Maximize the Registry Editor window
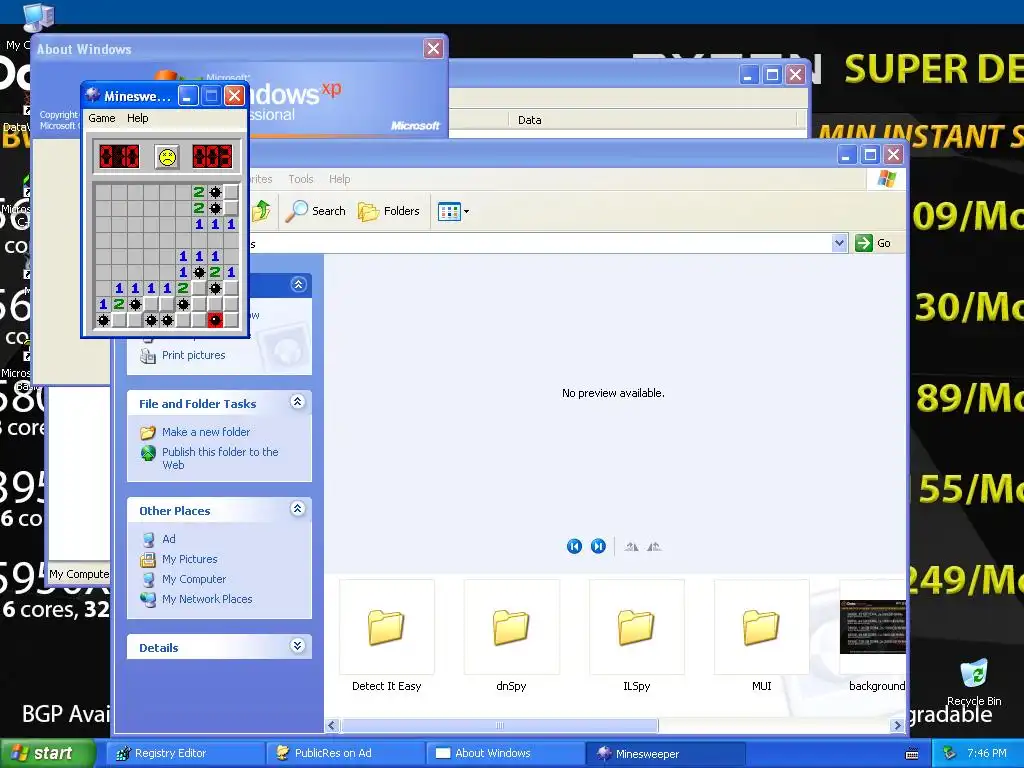The height and width of the screenshot is (768, 1024). pos(772,75)
